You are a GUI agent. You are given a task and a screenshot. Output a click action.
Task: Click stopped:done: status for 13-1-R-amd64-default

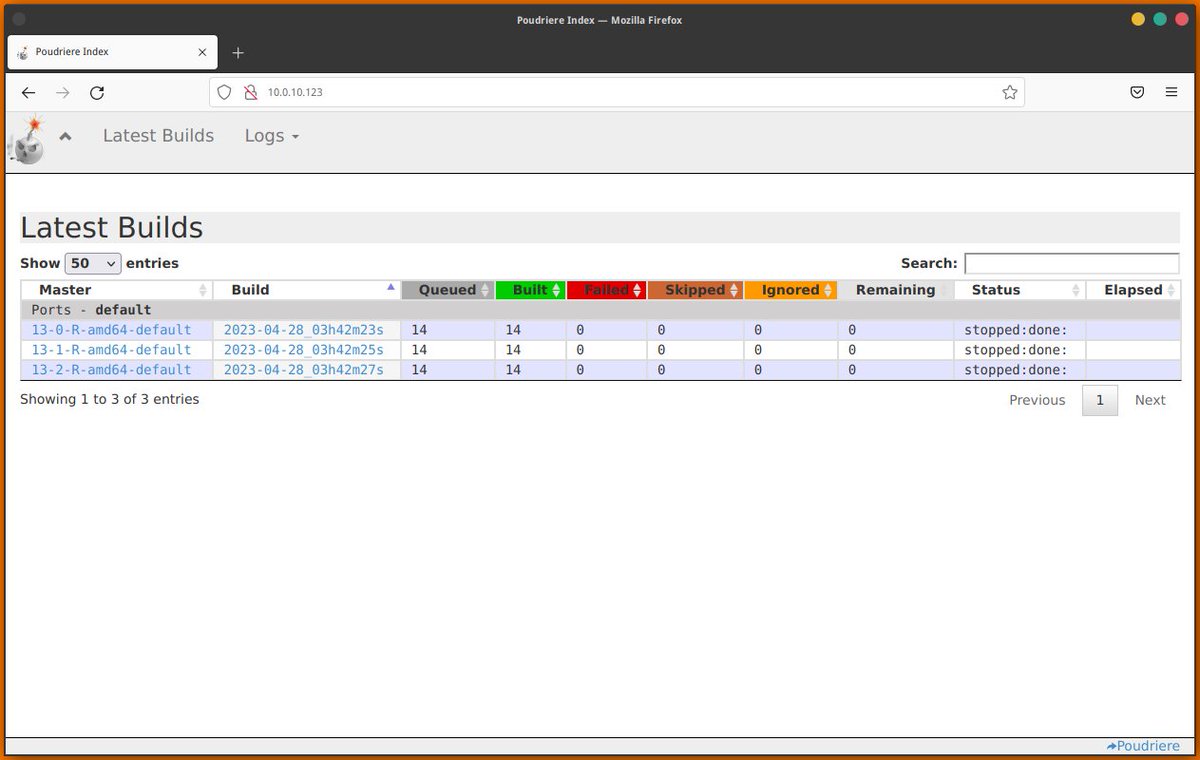pos(1016,350)
